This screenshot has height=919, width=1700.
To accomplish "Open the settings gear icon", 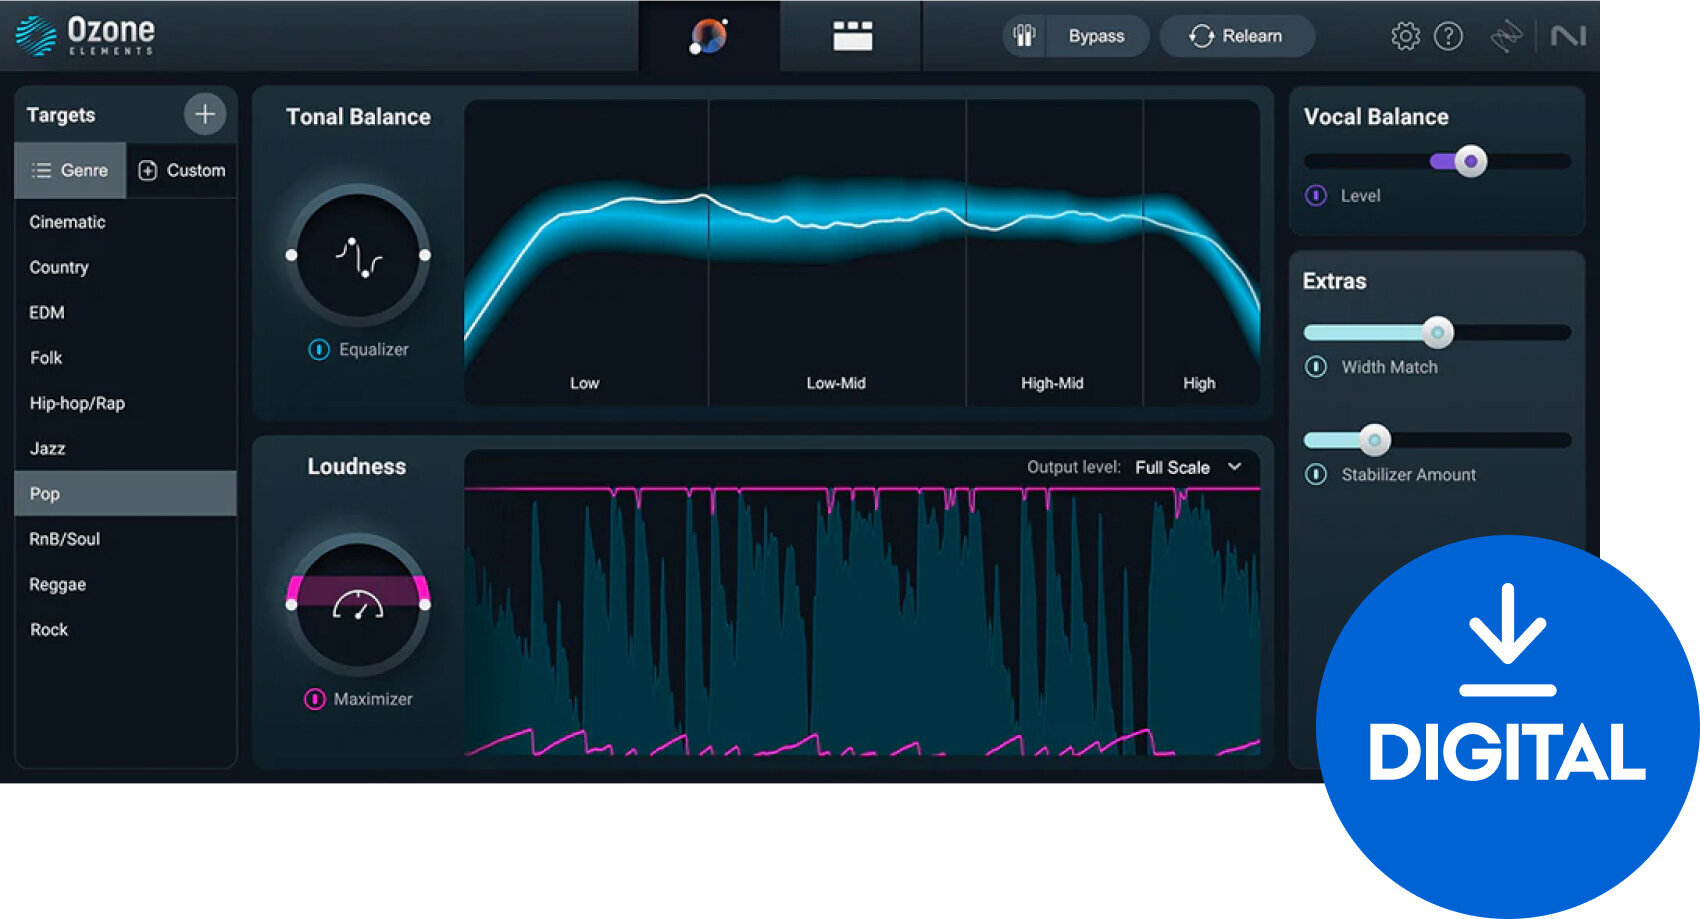I will [1404, 36].
